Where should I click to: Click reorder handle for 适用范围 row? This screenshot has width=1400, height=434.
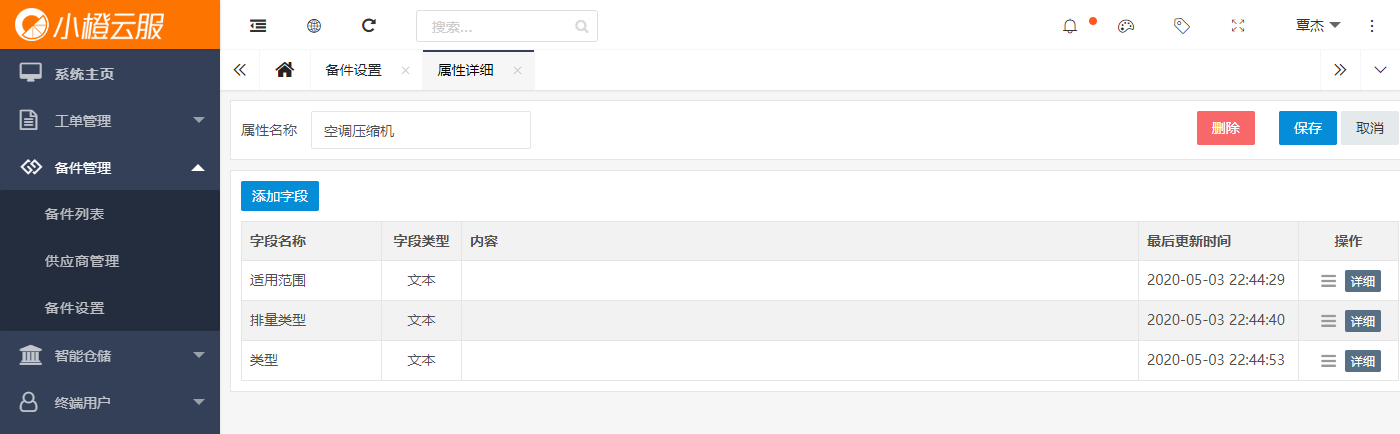tap(1328, 281)
